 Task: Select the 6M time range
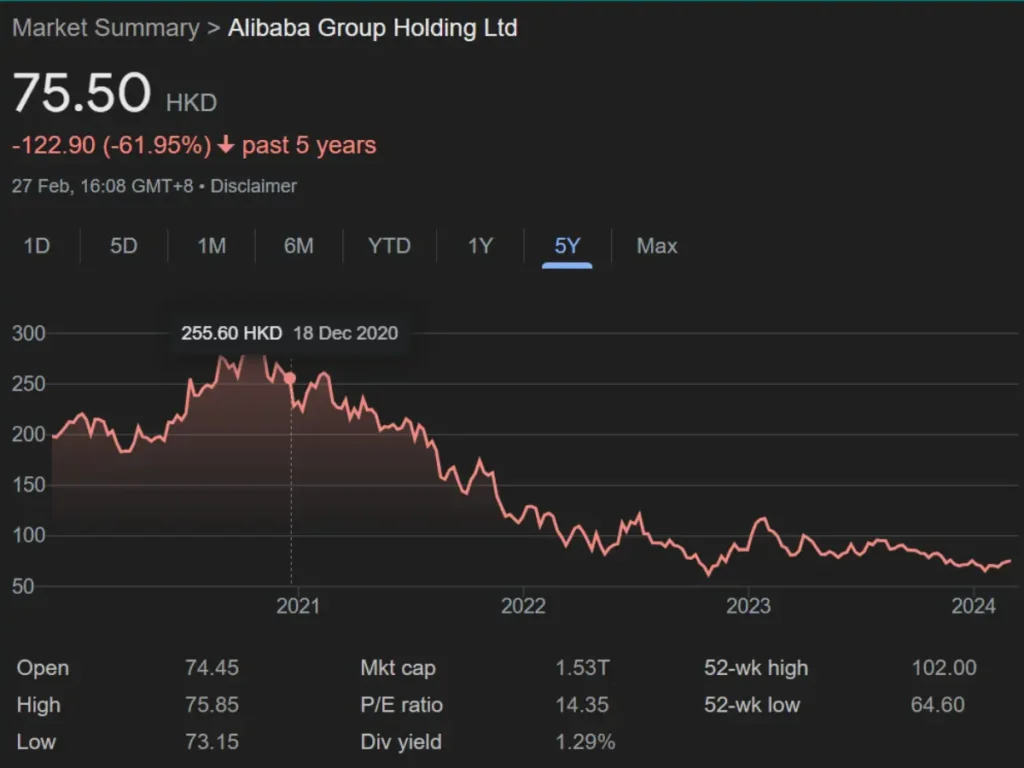[x=297, y=246]
